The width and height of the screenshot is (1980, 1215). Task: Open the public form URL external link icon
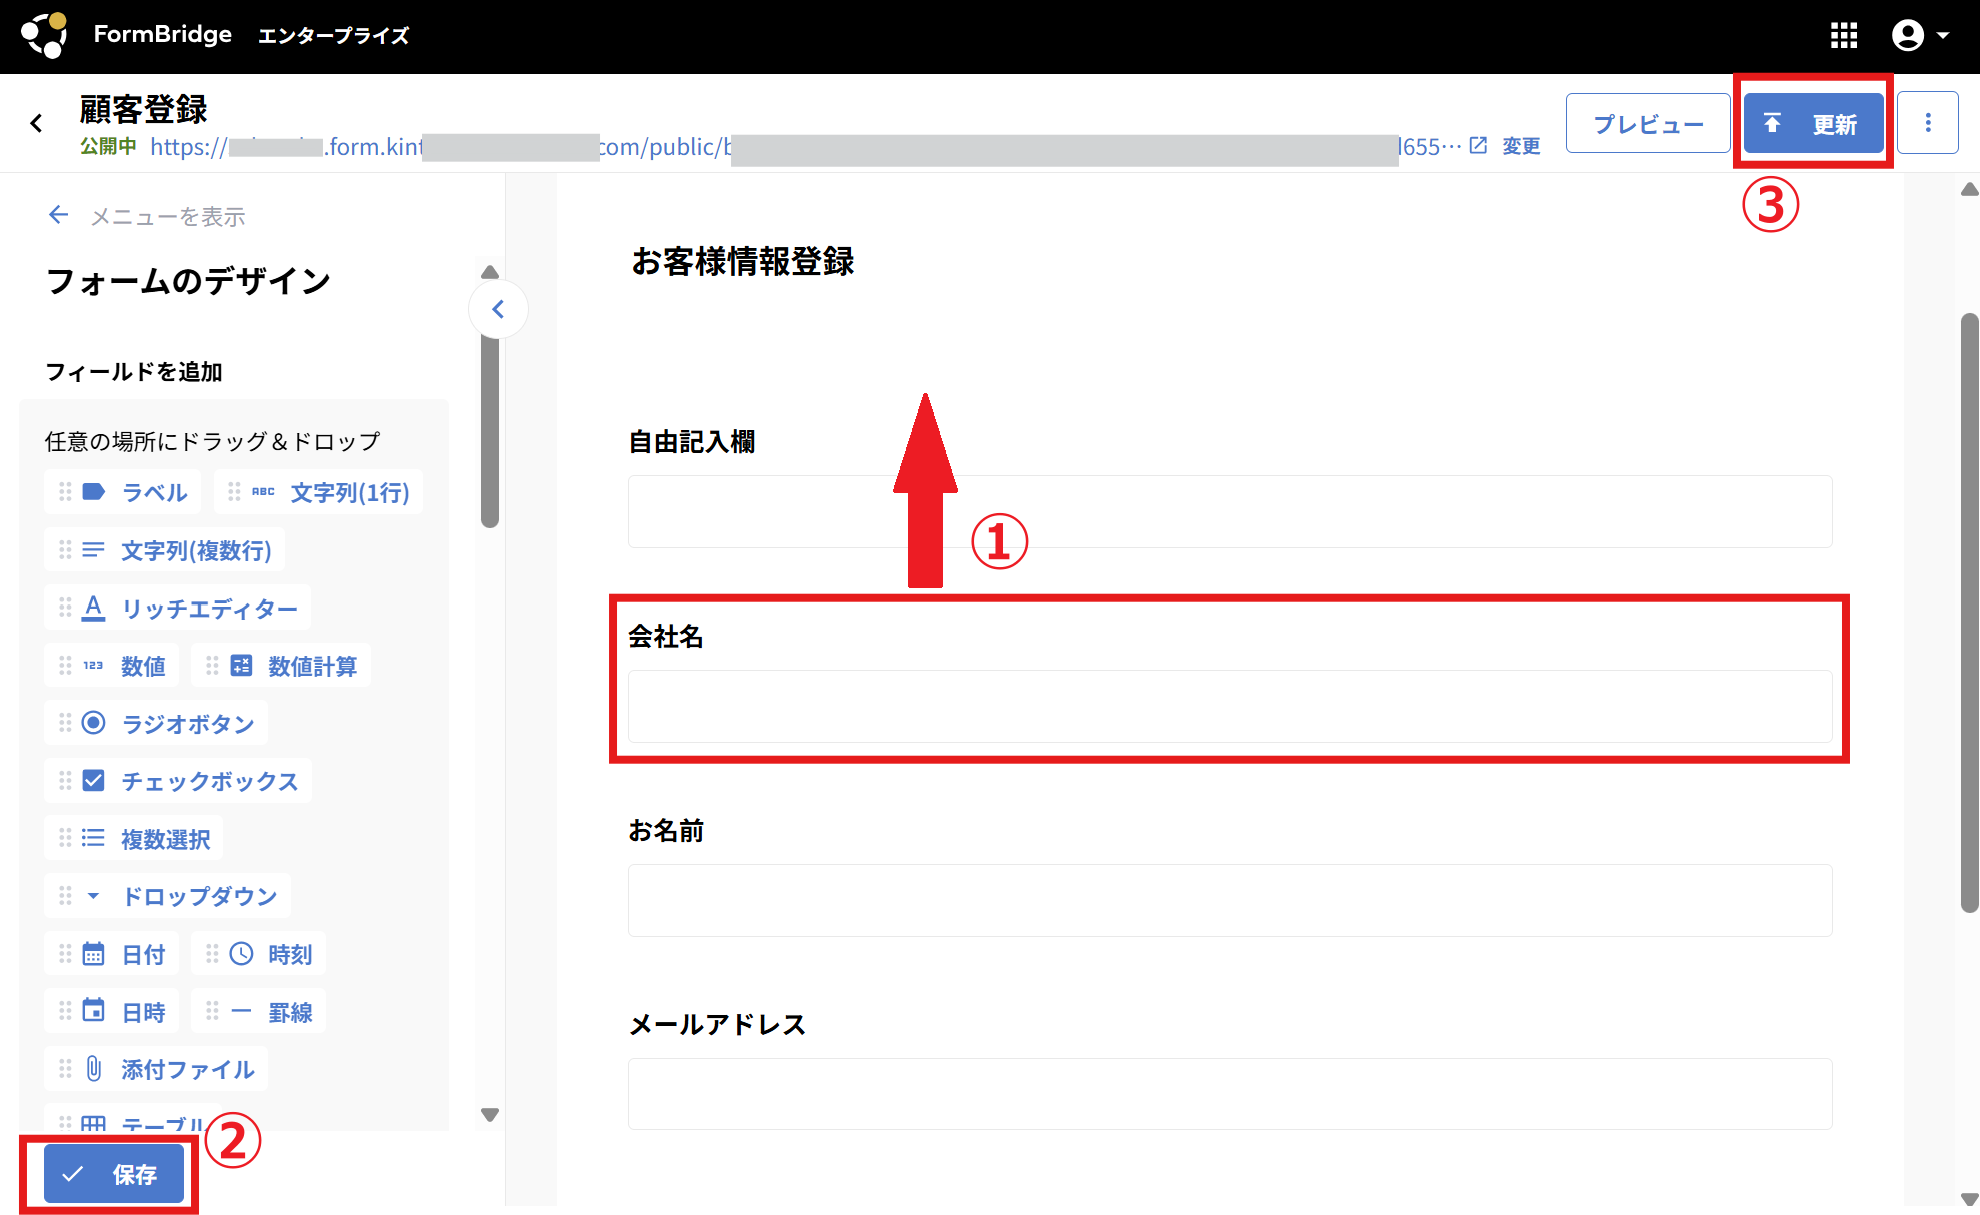tap(1478, 146)
